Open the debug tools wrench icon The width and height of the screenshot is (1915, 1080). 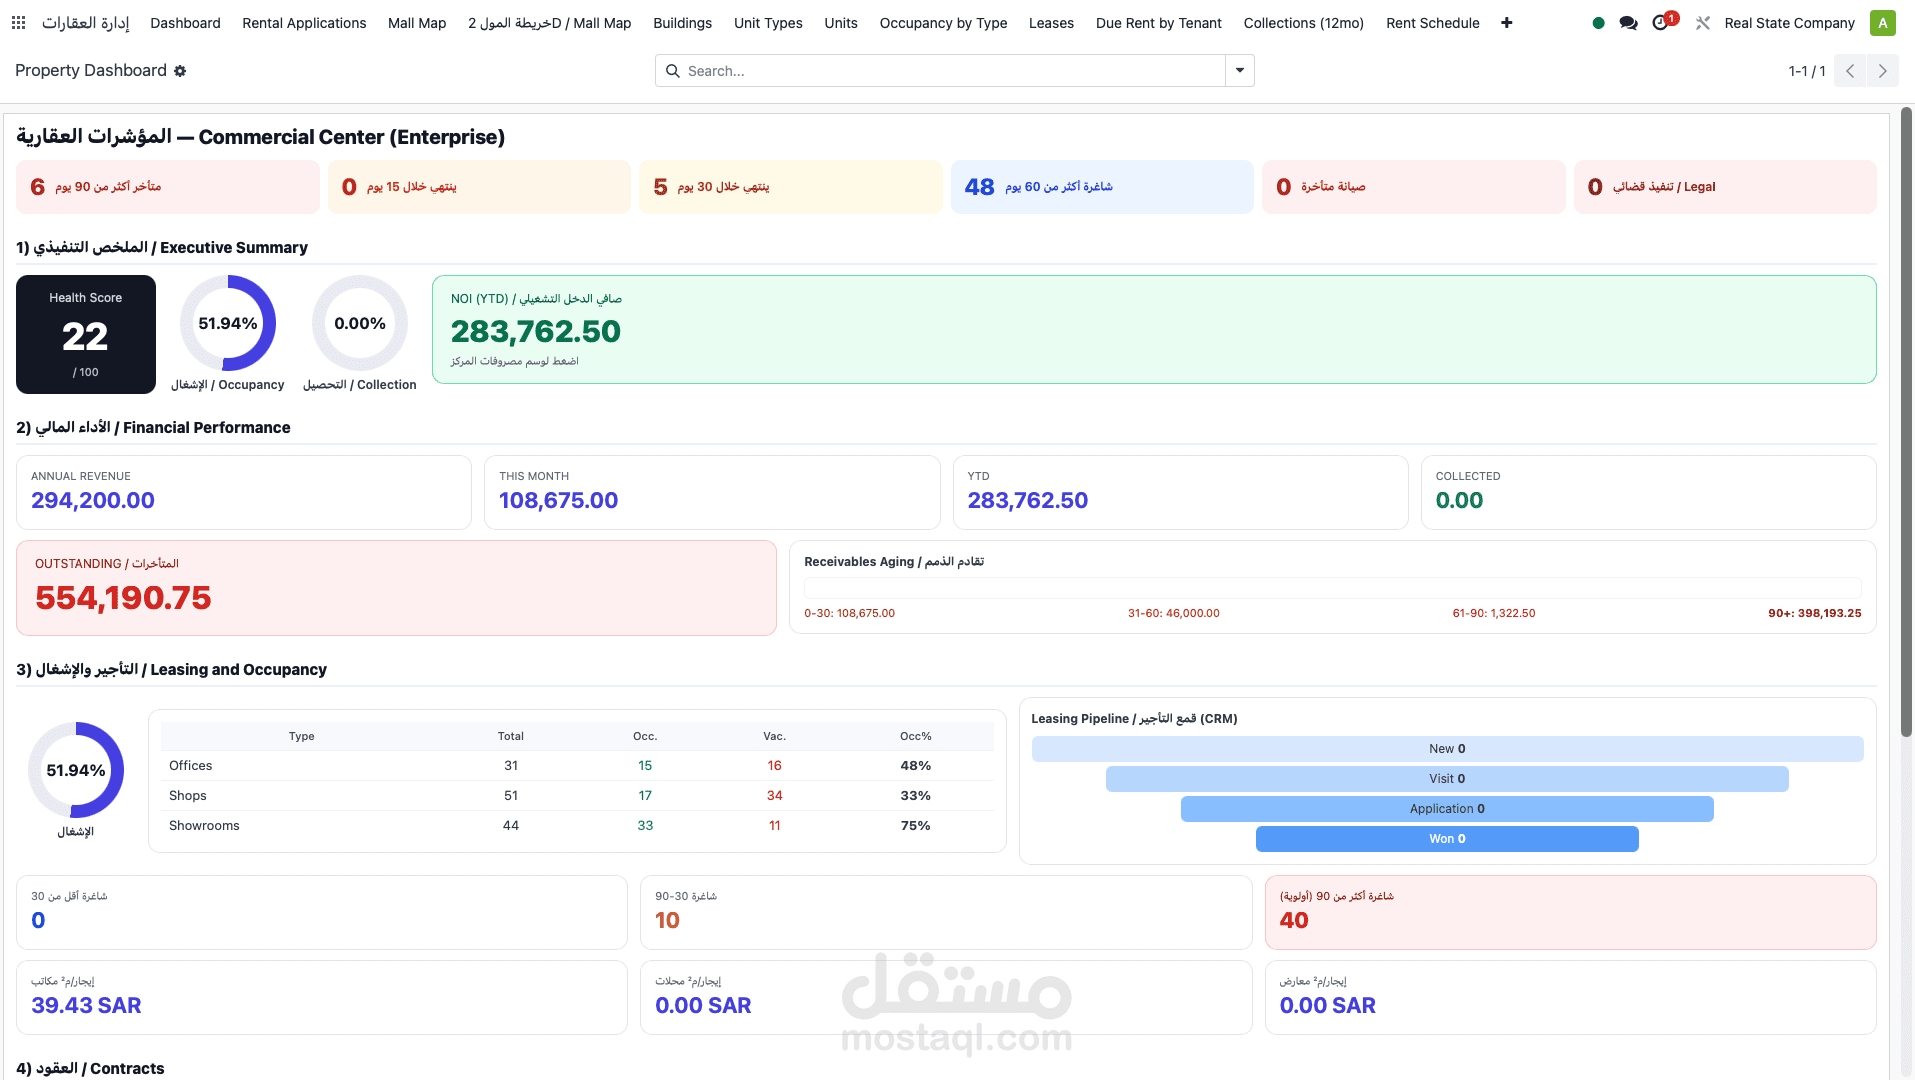click(1702, 22)
